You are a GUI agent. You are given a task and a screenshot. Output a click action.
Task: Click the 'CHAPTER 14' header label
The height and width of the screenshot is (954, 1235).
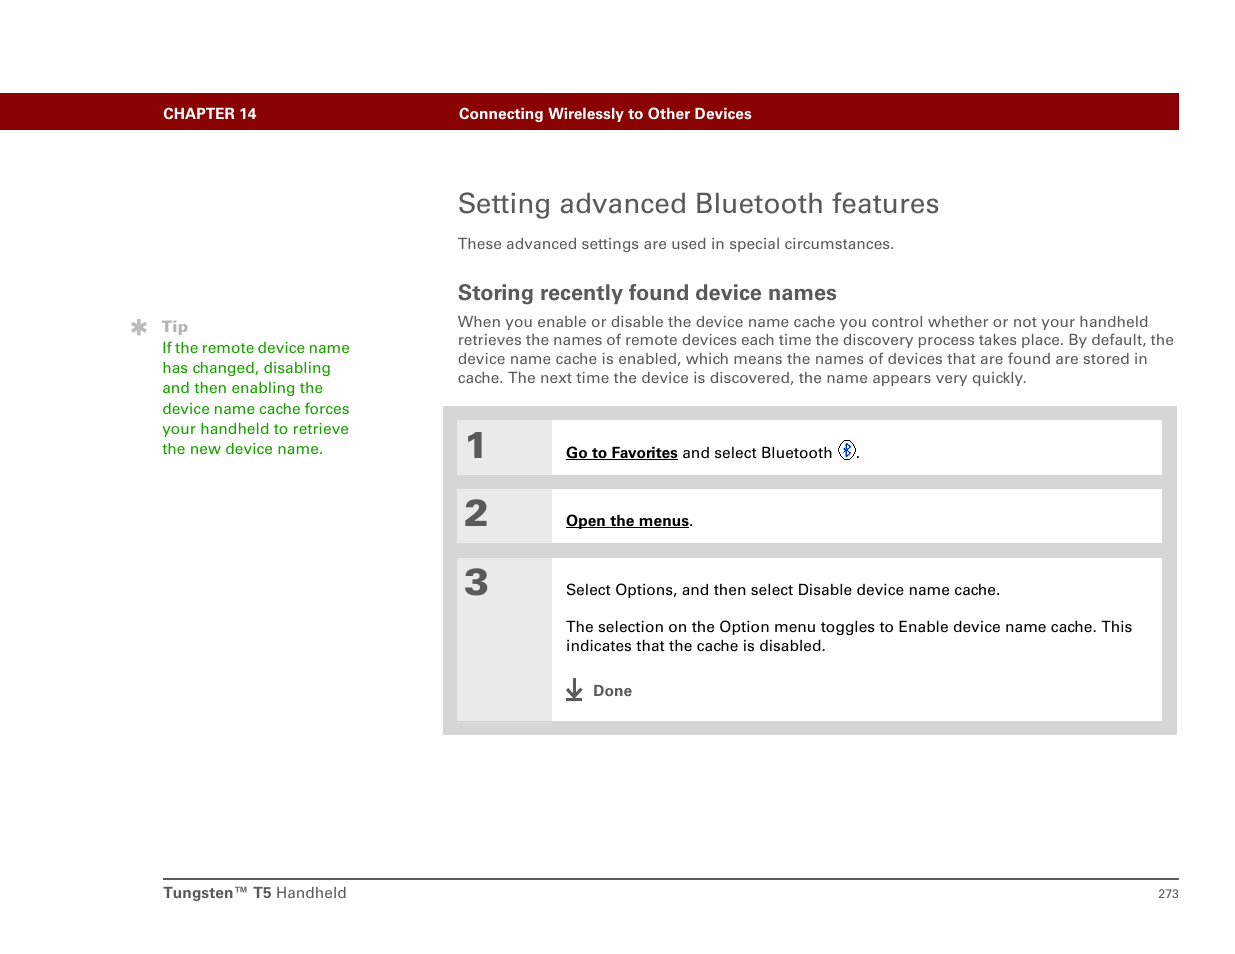[x=210, y=114]
